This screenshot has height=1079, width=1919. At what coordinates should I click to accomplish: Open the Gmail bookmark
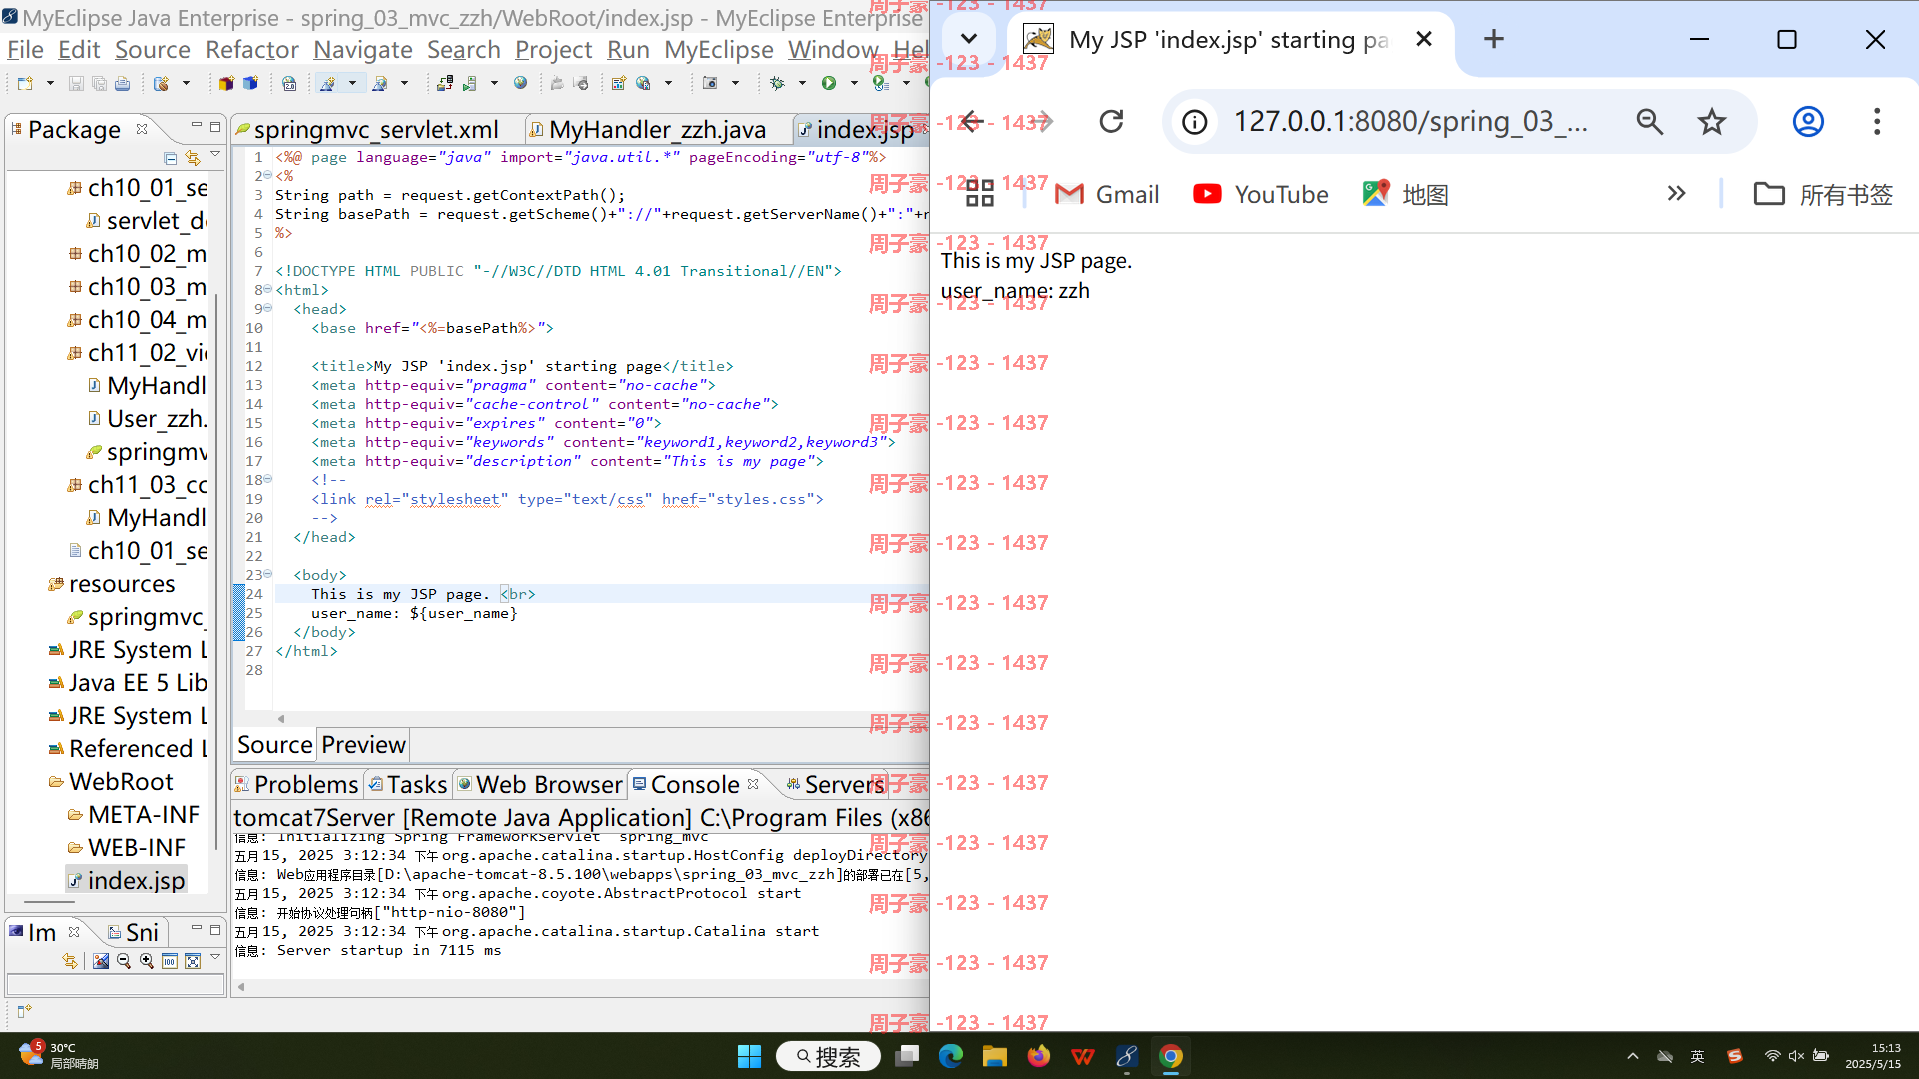pos(1107,194)
